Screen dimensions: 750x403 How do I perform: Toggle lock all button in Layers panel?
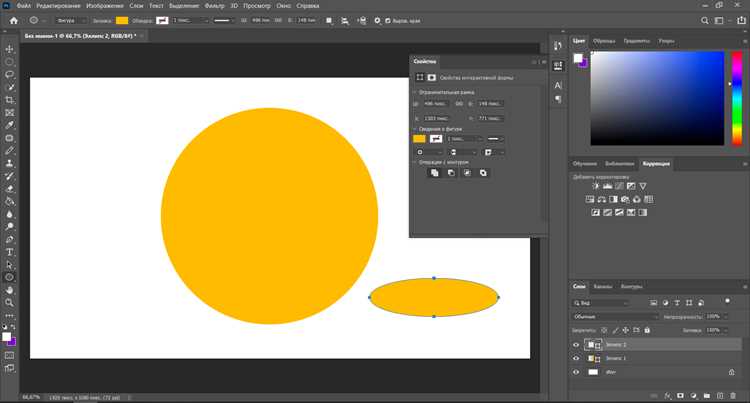pos(647,330)
